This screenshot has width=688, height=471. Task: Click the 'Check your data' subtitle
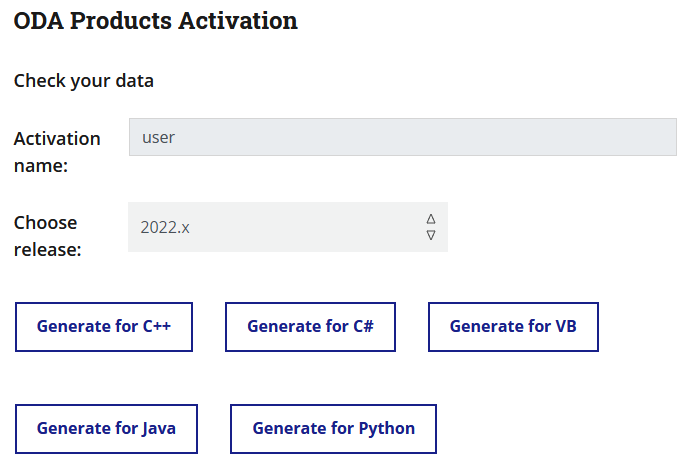[84, 80]
